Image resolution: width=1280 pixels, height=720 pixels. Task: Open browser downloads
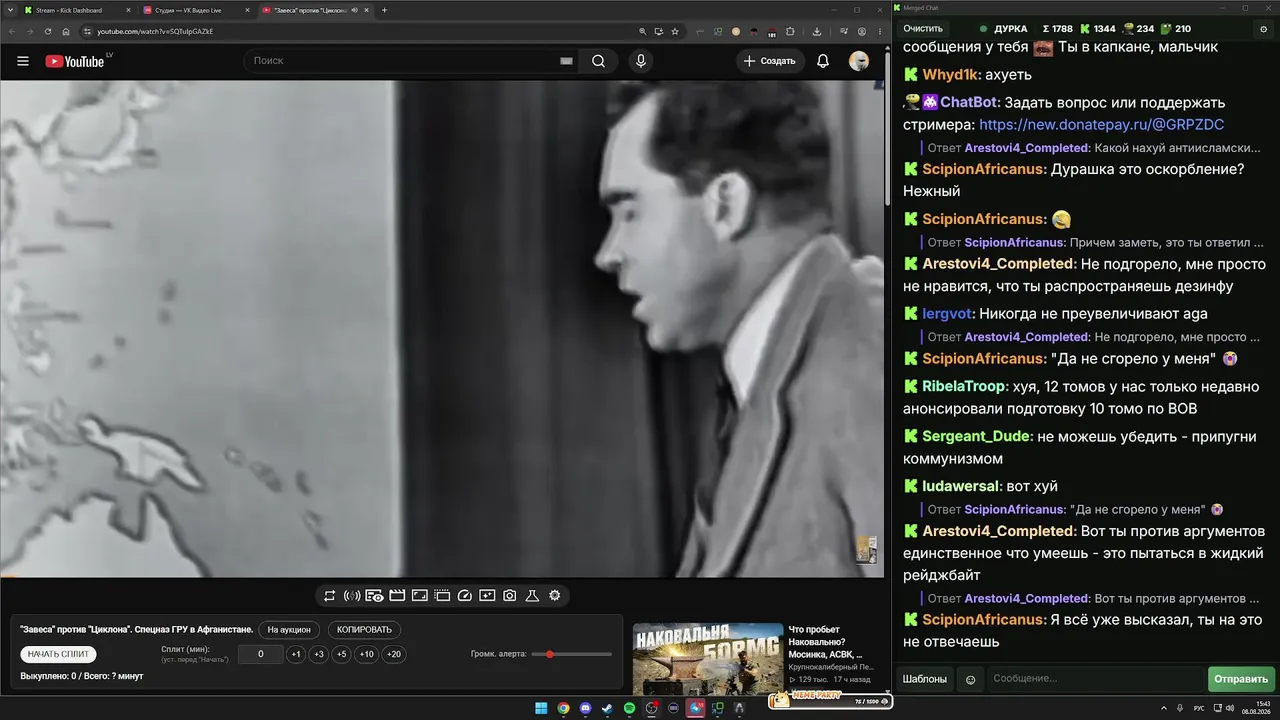pyautogui.click(x=817, y=31)
